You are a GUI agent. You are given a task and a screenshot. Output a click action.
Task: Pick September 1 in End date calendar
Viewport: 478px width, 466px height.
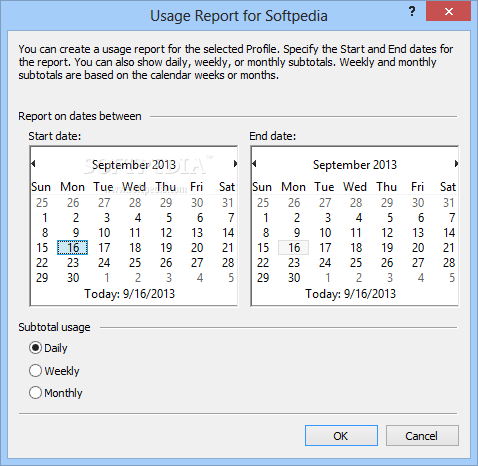[x=266, y=218]
